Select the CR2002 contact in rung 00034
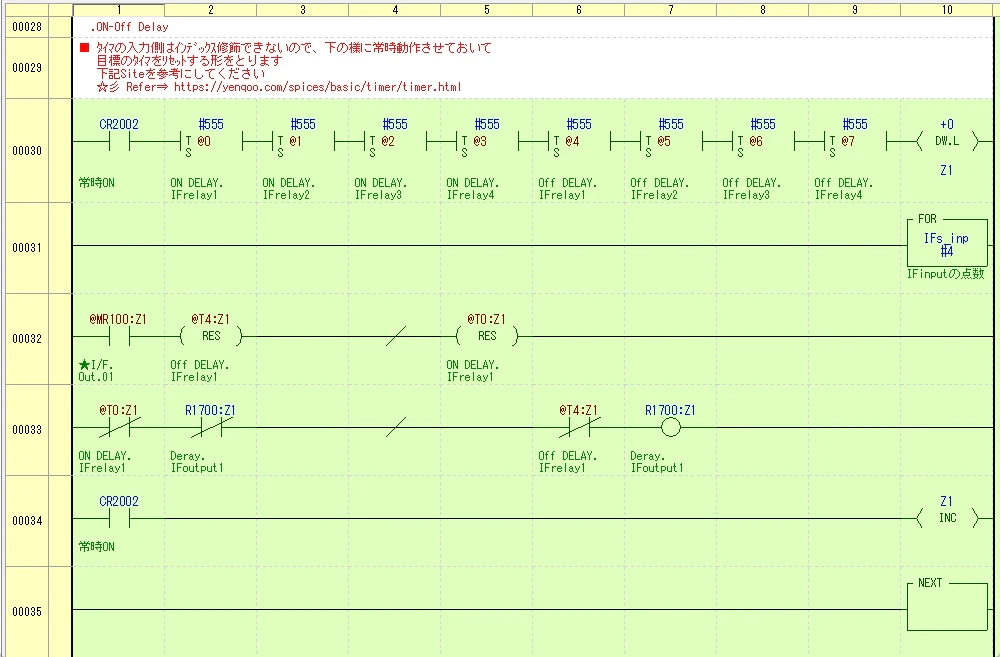 pyautogui.click(x=119, y=518)
